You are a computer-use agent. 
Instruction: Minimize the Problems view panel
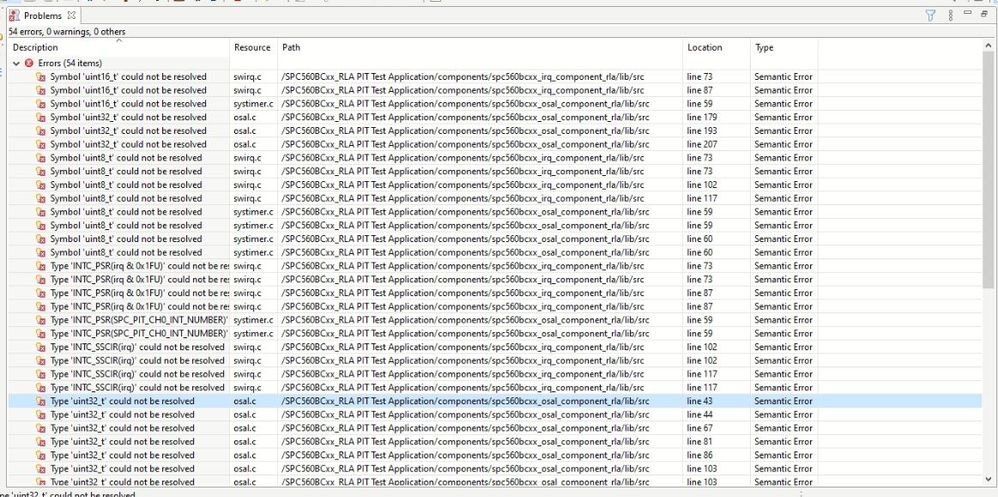point(967,13)
